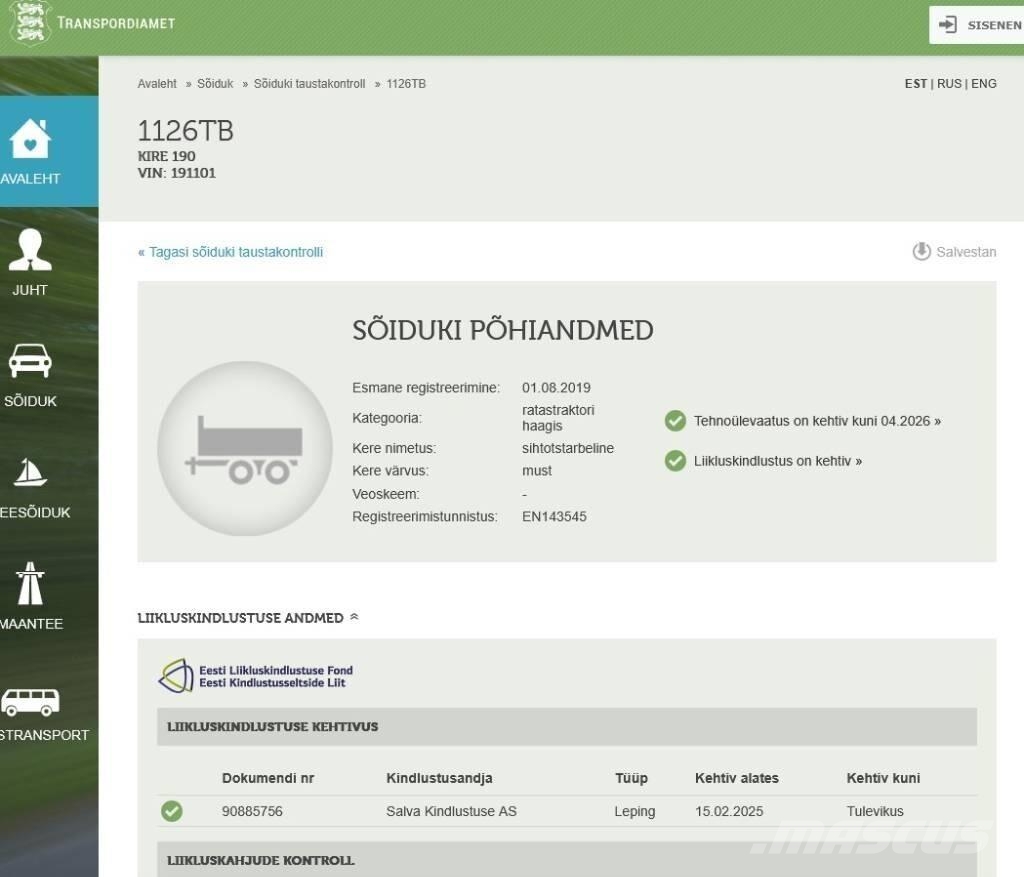Click the Kindlustusandja column header

click(x=440, y=778)
